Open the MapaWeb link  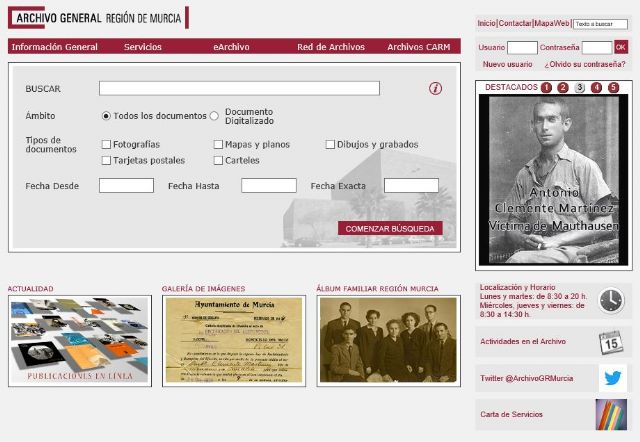[x=552, y=23]
